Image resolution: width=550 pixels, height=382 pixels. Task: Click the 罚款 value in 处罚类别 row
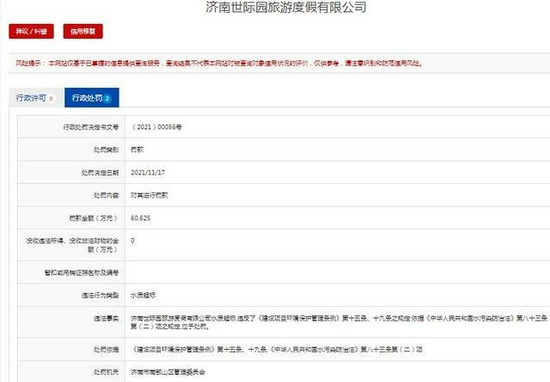[137, 150]
